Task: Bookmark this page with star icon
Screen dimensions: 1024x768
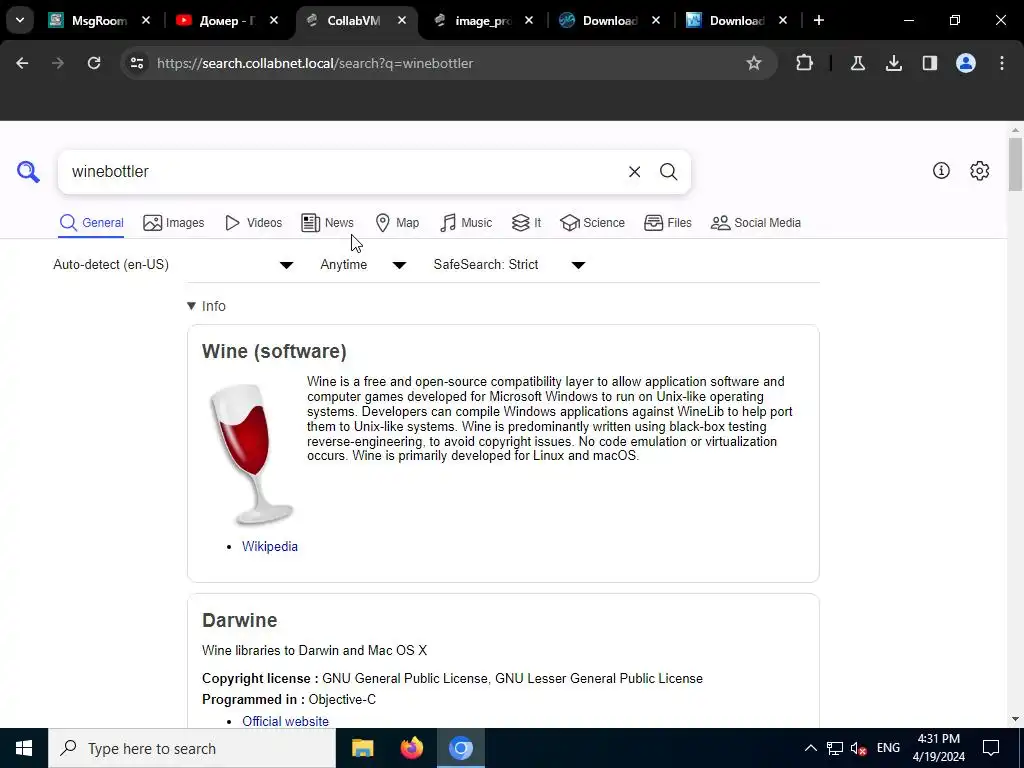Action: pyautogui.click(x=754, y=63)
